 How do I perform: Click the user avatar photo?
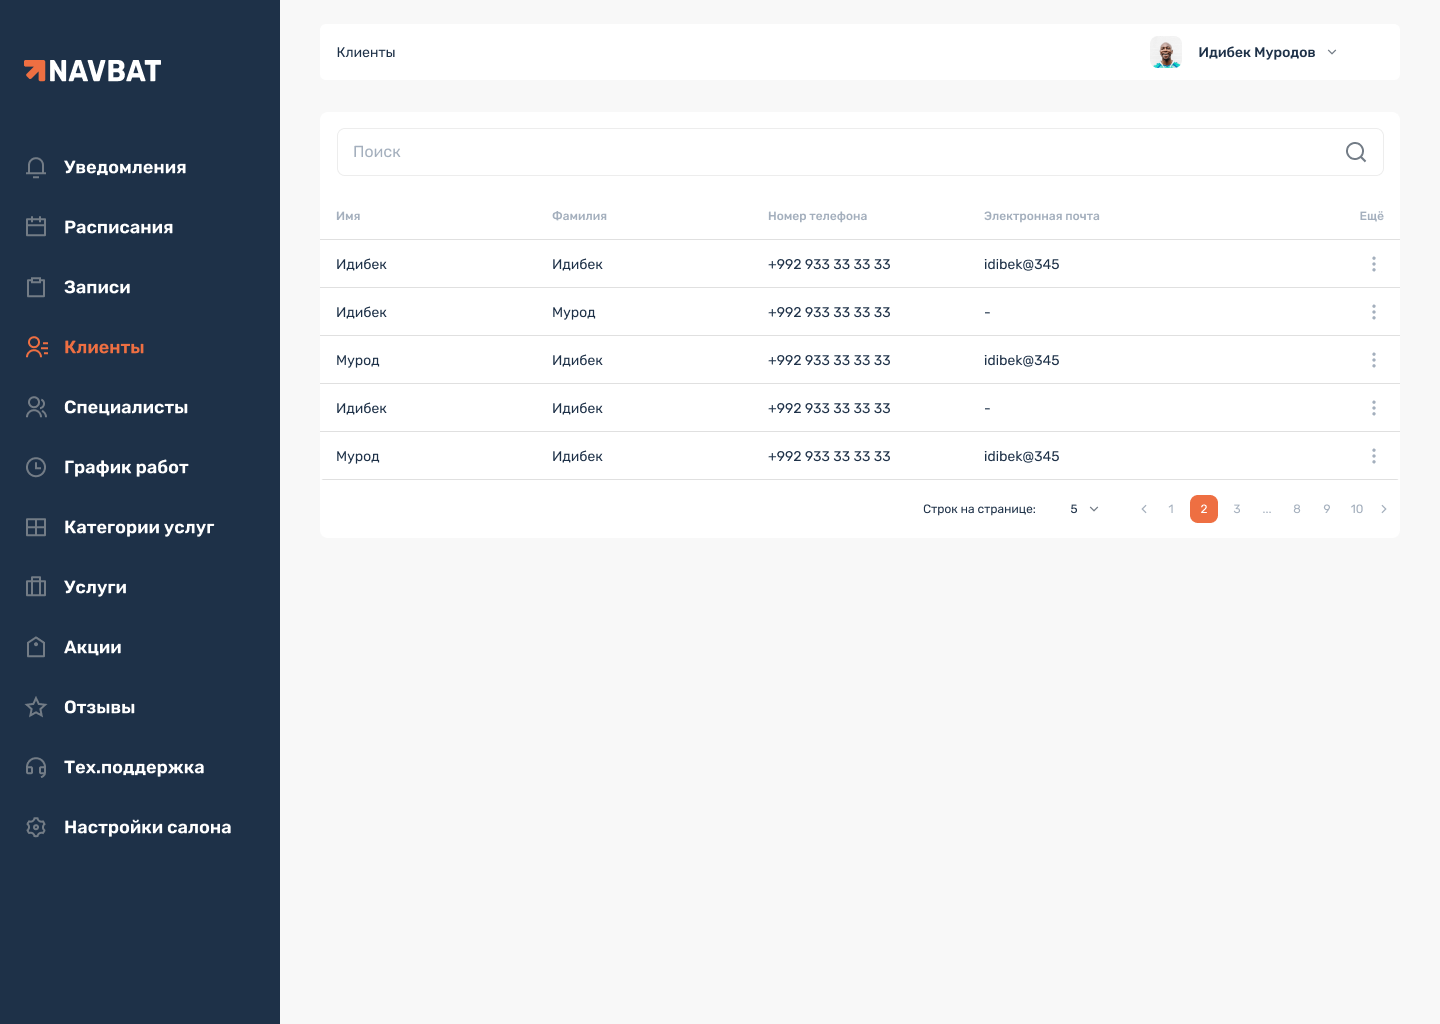click(1166, 51)
